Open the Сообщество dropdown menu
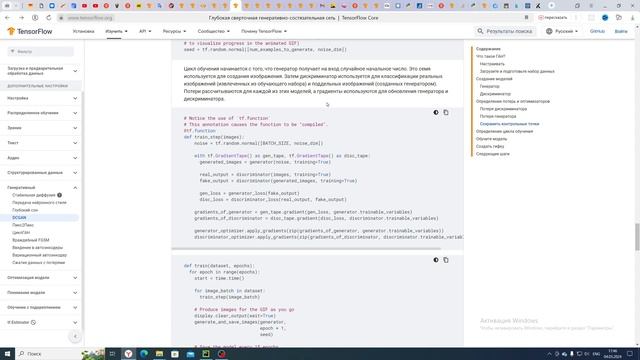This screenshot has height=360, width=640. click(x=213, y=31)
